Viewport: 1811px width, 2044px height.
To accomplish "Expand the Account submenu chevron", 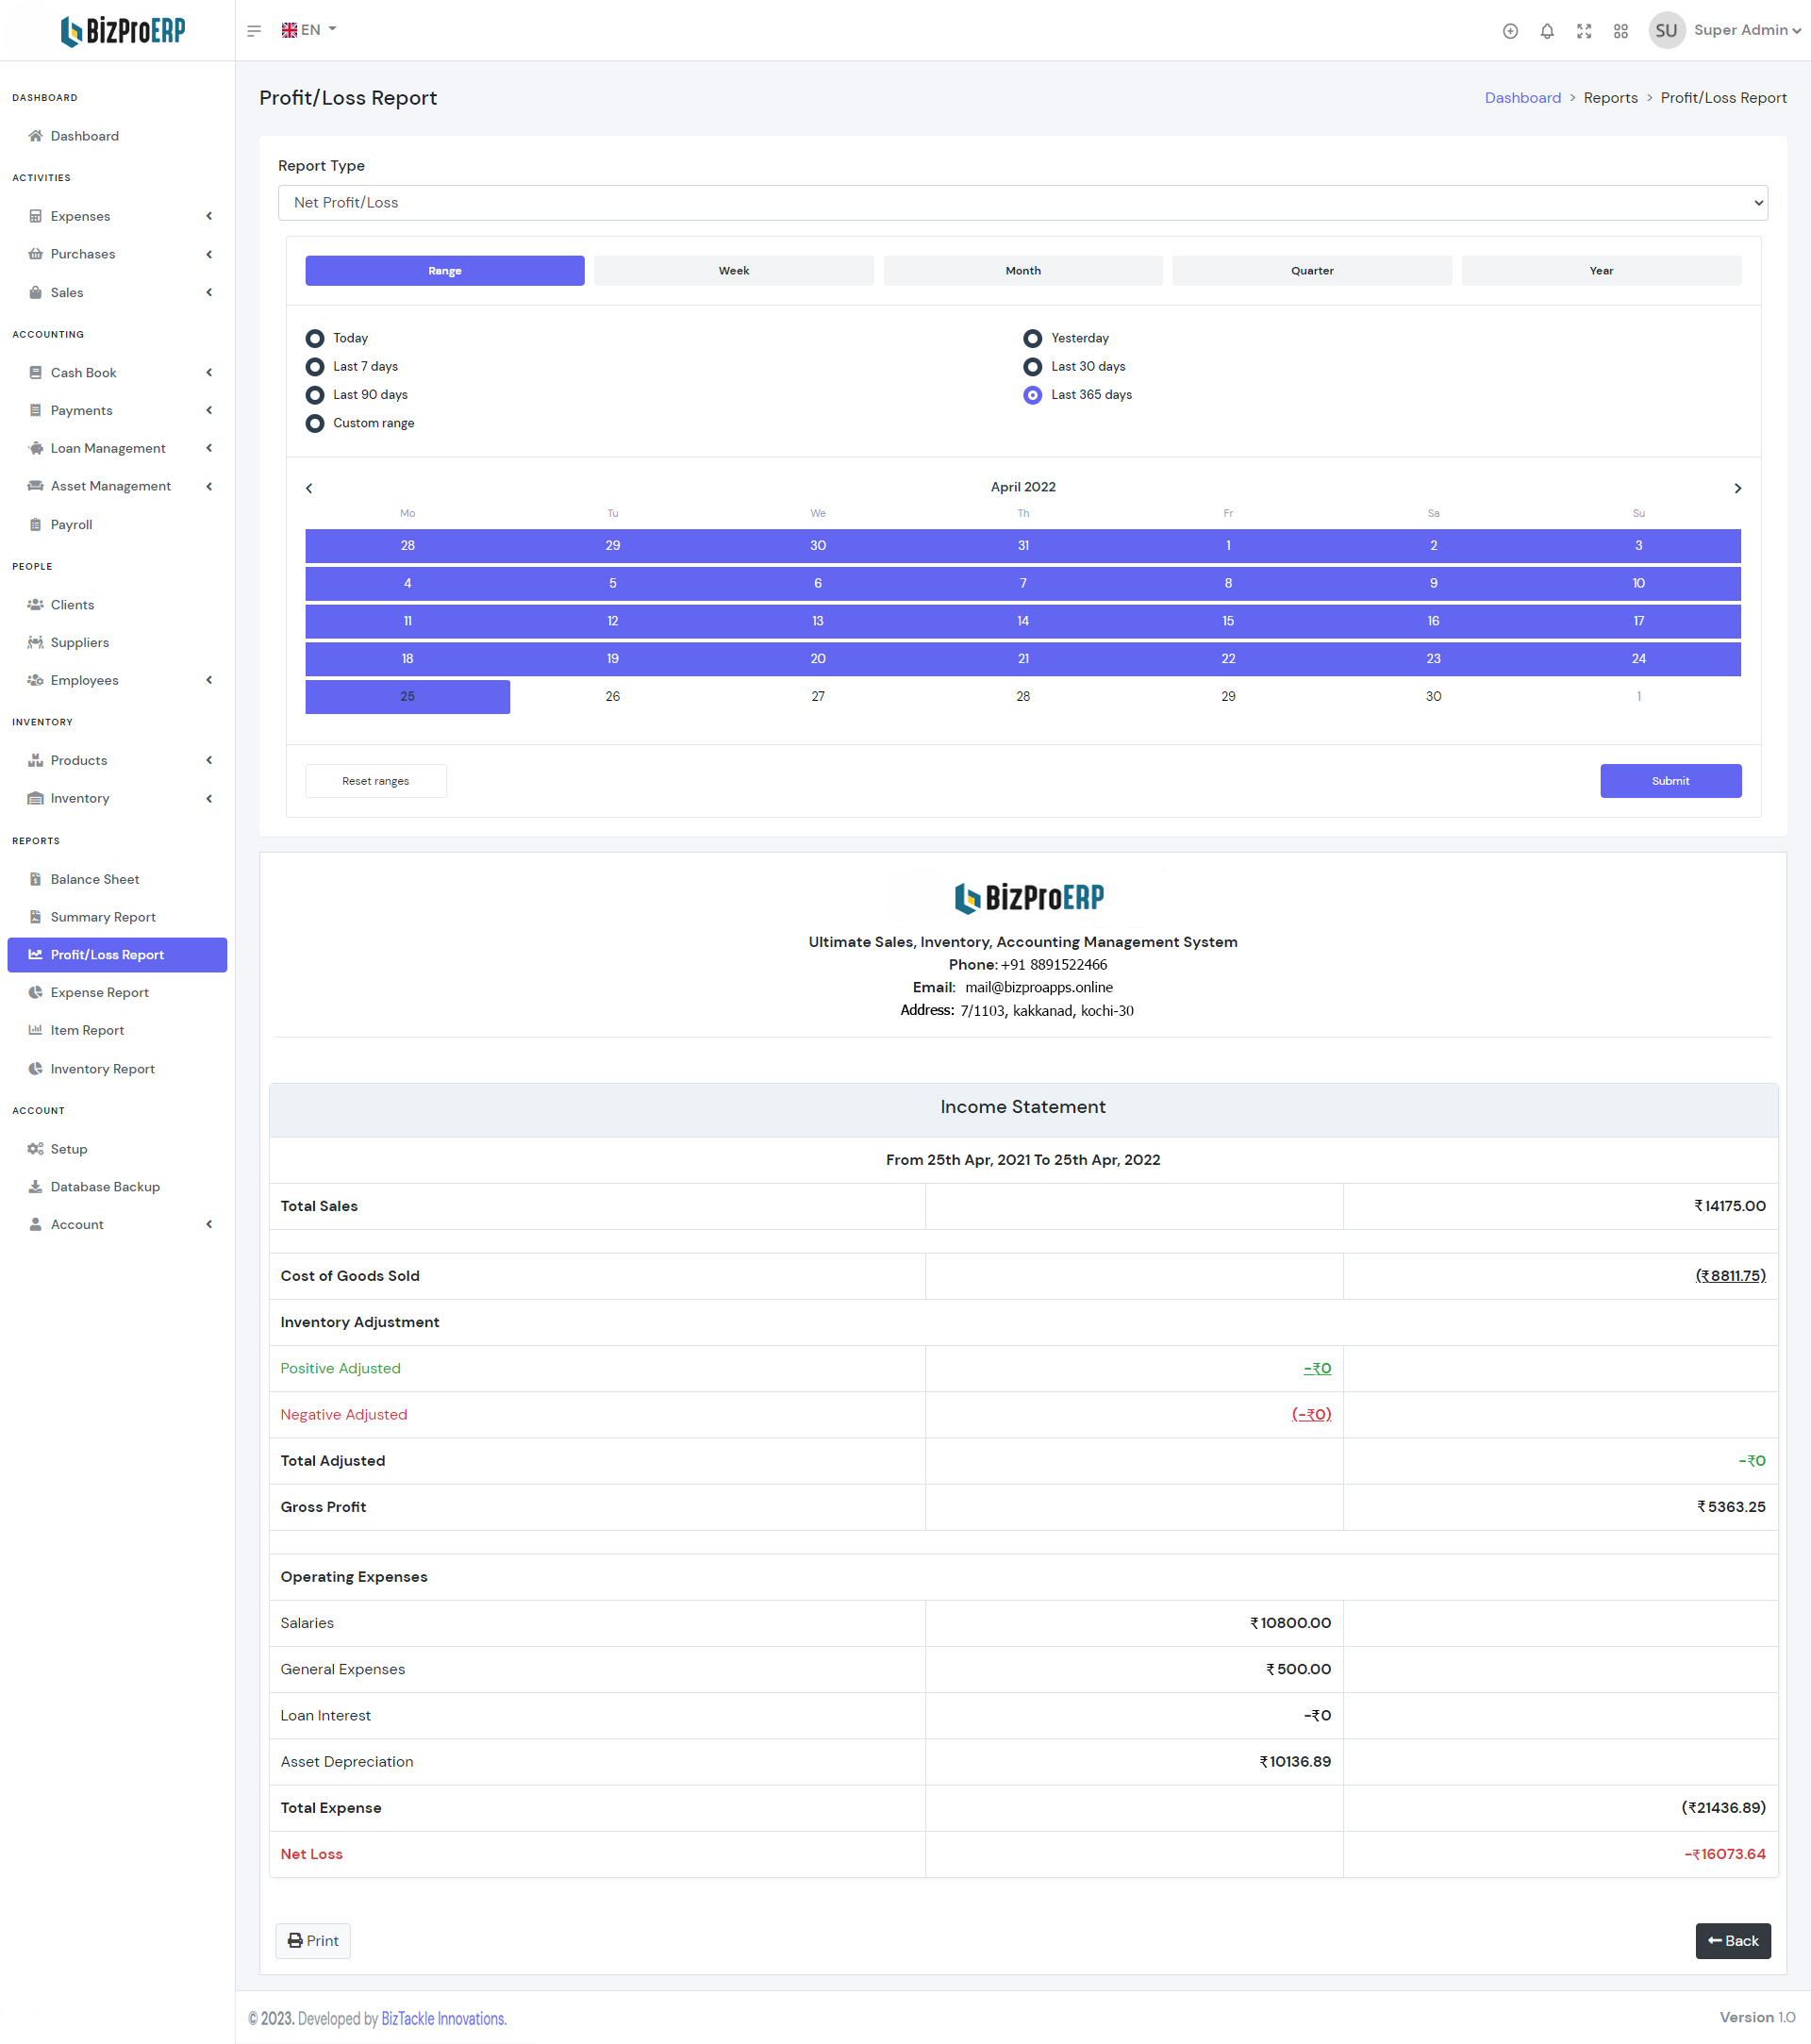I will point(209,1224).
